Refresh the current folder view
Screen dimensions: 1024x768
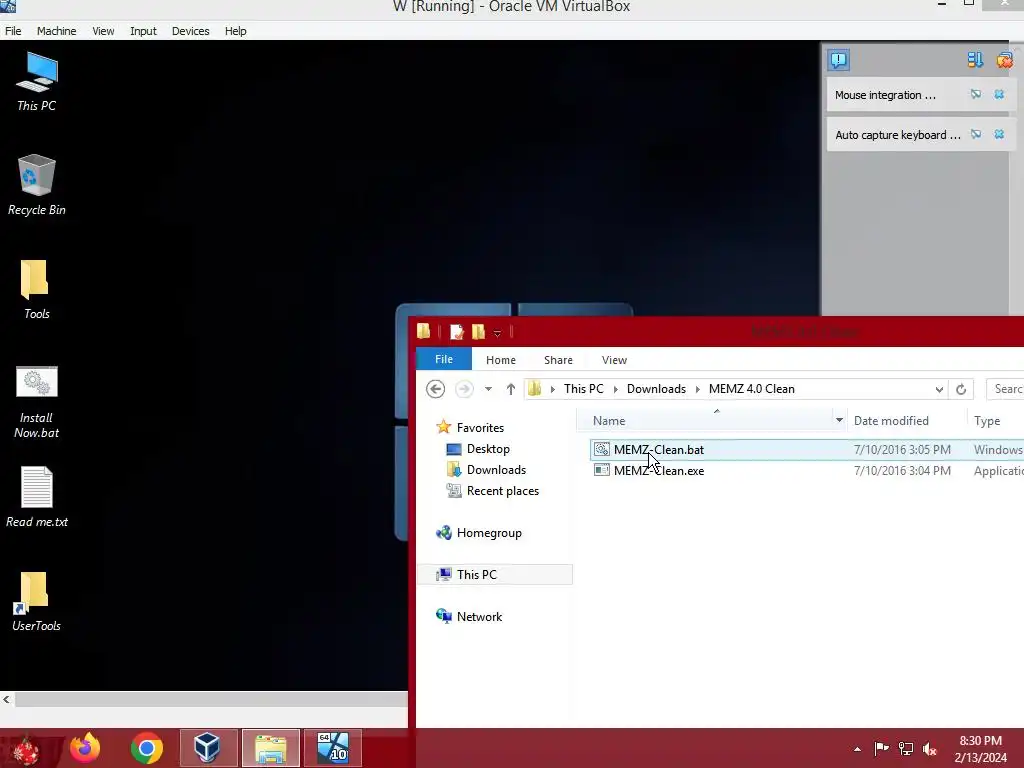pyautogui.click(x=961, y=389)
